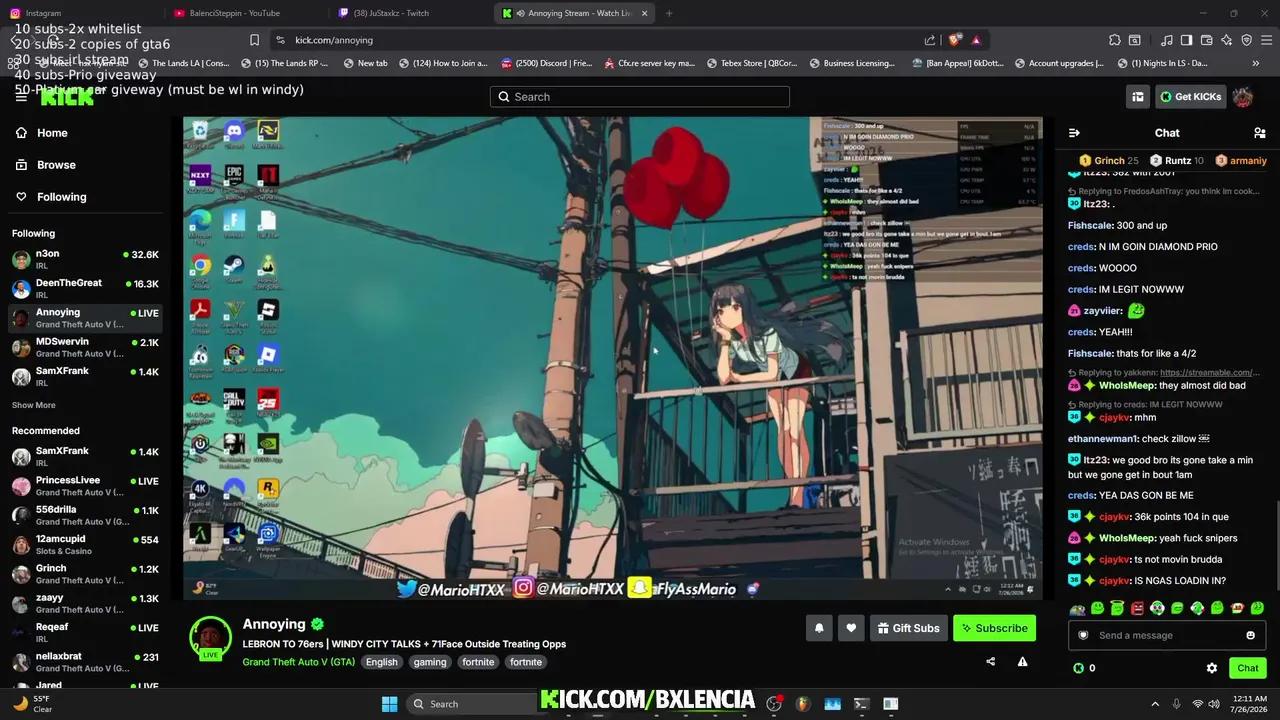Open the chat identity badge icon
The height and width of the screenshot is (720, 1280).
[x=1083, y=635]
